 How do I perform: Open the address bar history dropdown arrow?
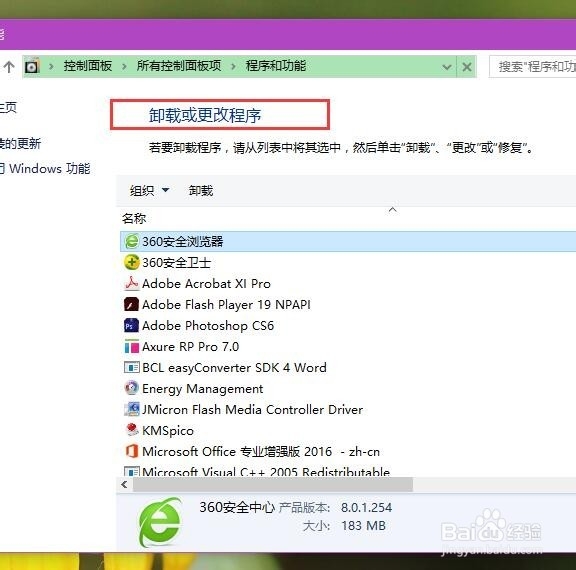click(x=447, y=67)
